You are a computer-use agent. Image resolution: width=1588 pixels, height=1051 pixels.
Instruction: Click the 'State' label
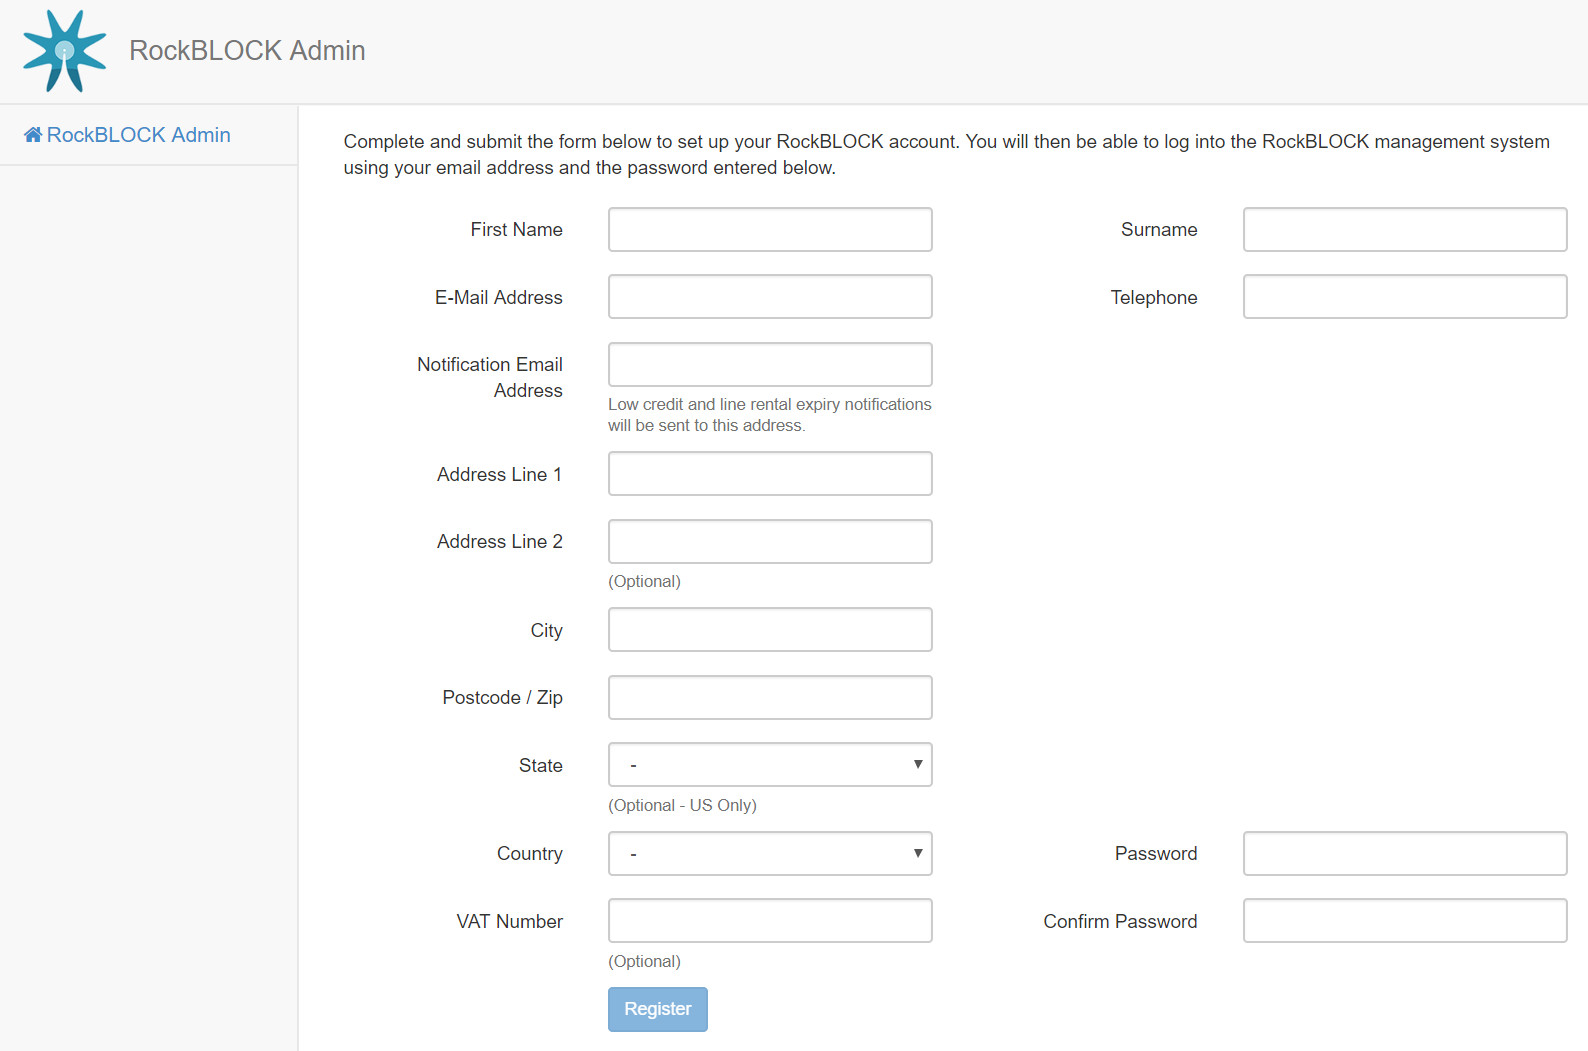point(541,765)
